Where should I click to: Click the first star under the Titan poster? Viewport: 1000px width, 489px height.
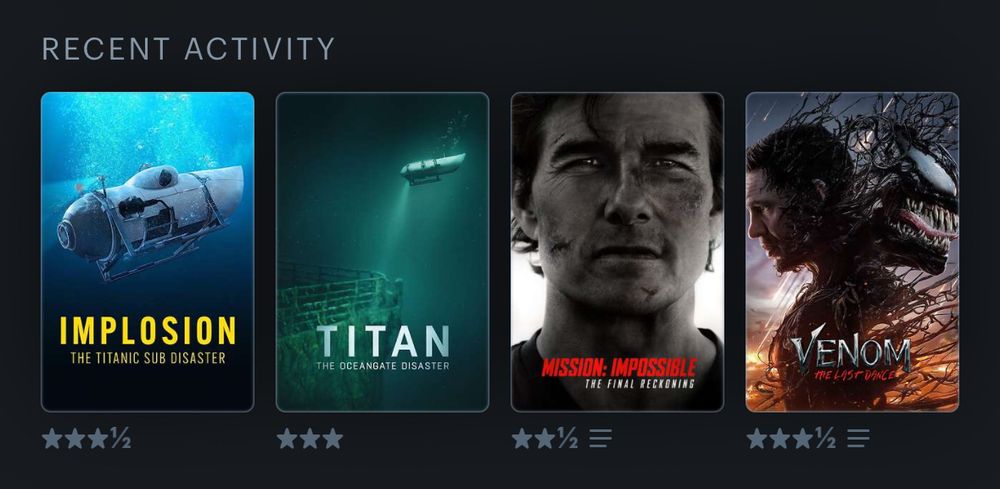point(287,438)
